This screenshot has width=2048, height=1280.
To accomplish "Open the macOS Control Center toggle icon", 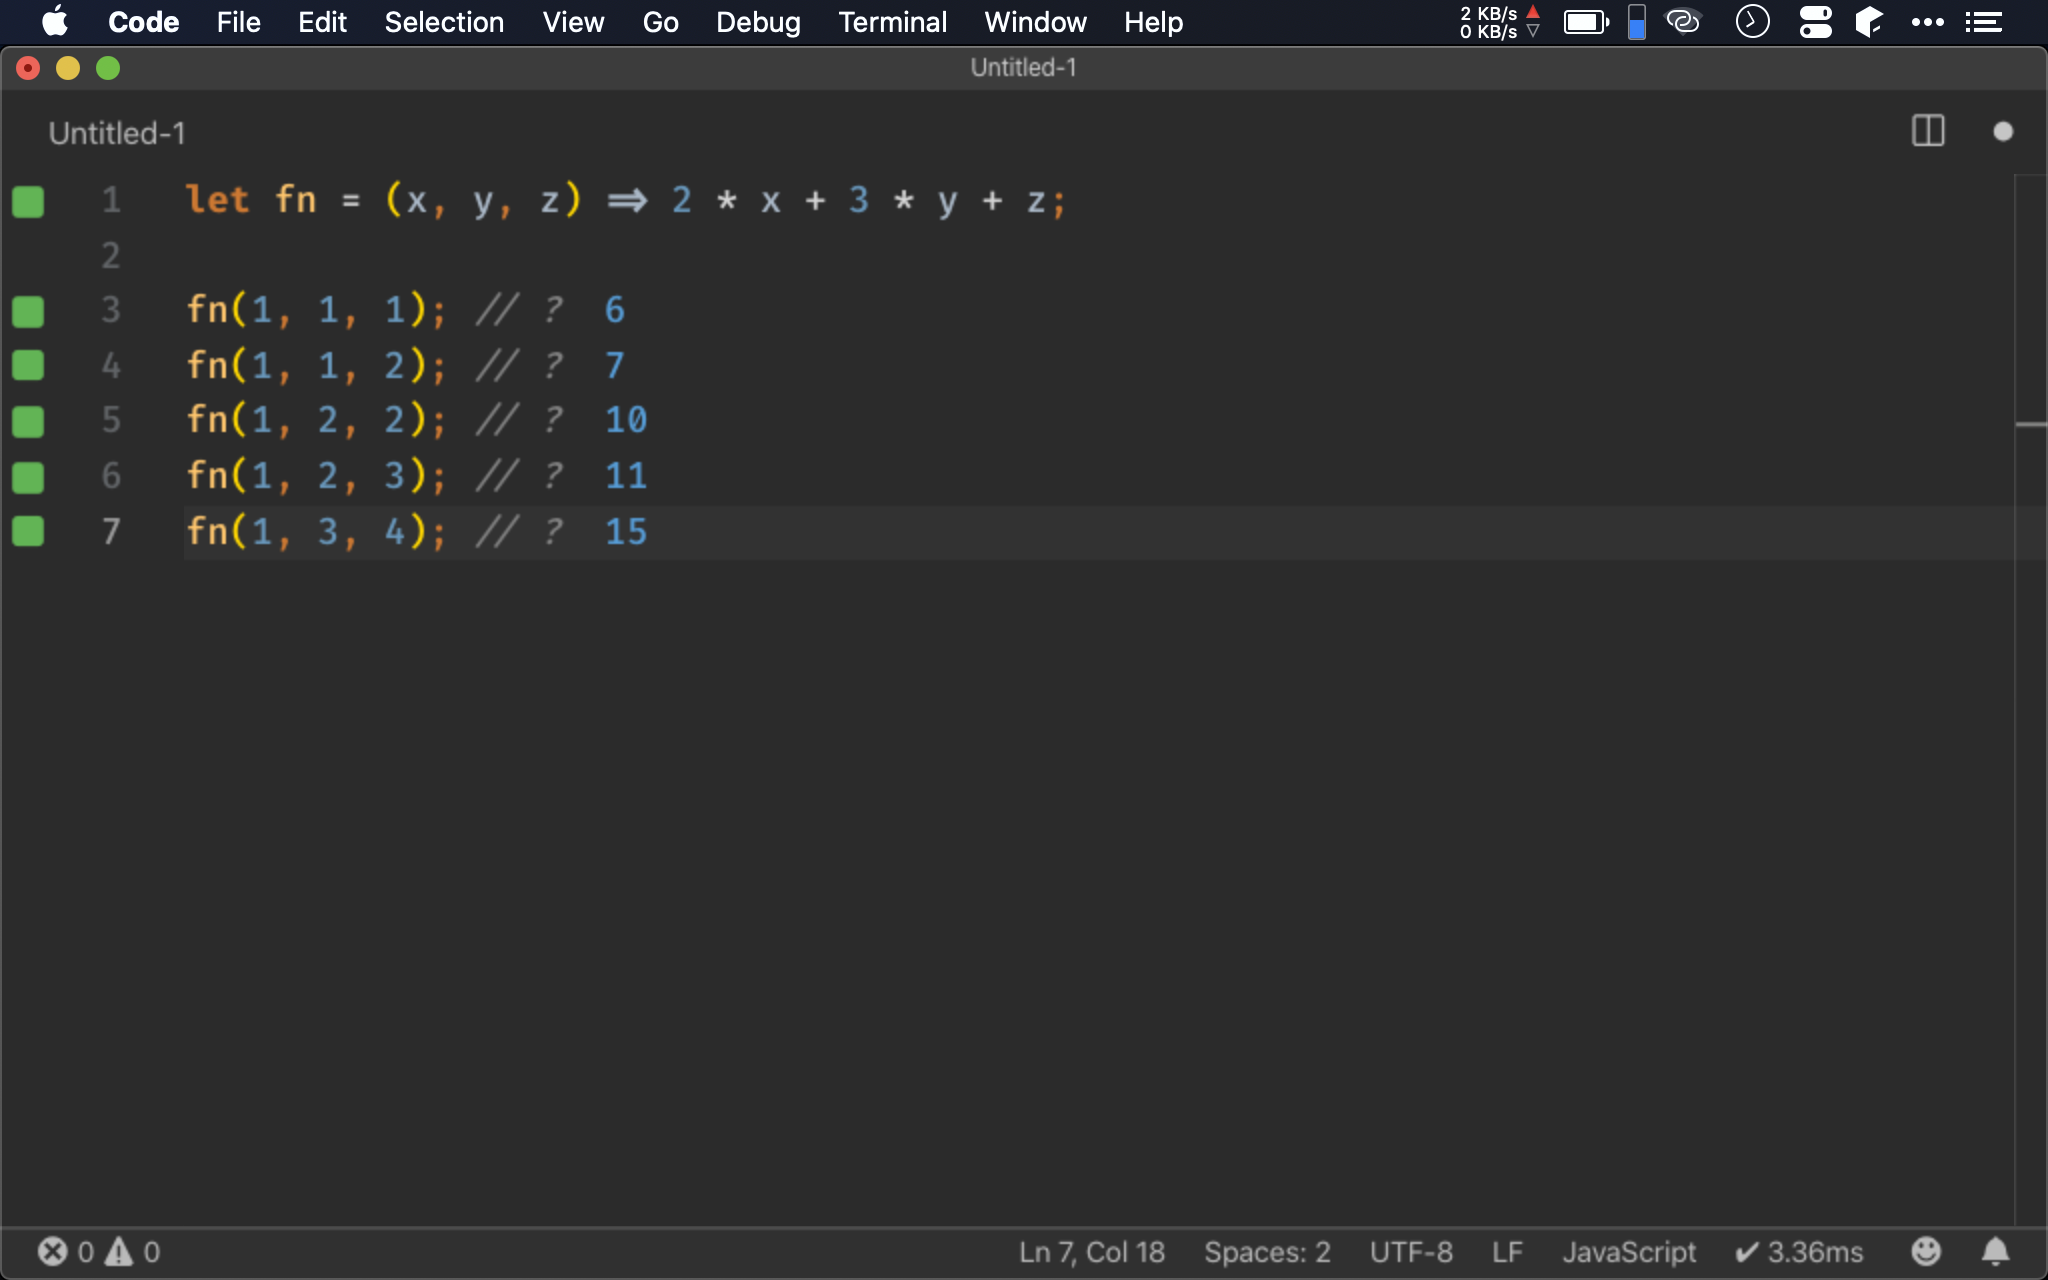I will click(1815, 22).
